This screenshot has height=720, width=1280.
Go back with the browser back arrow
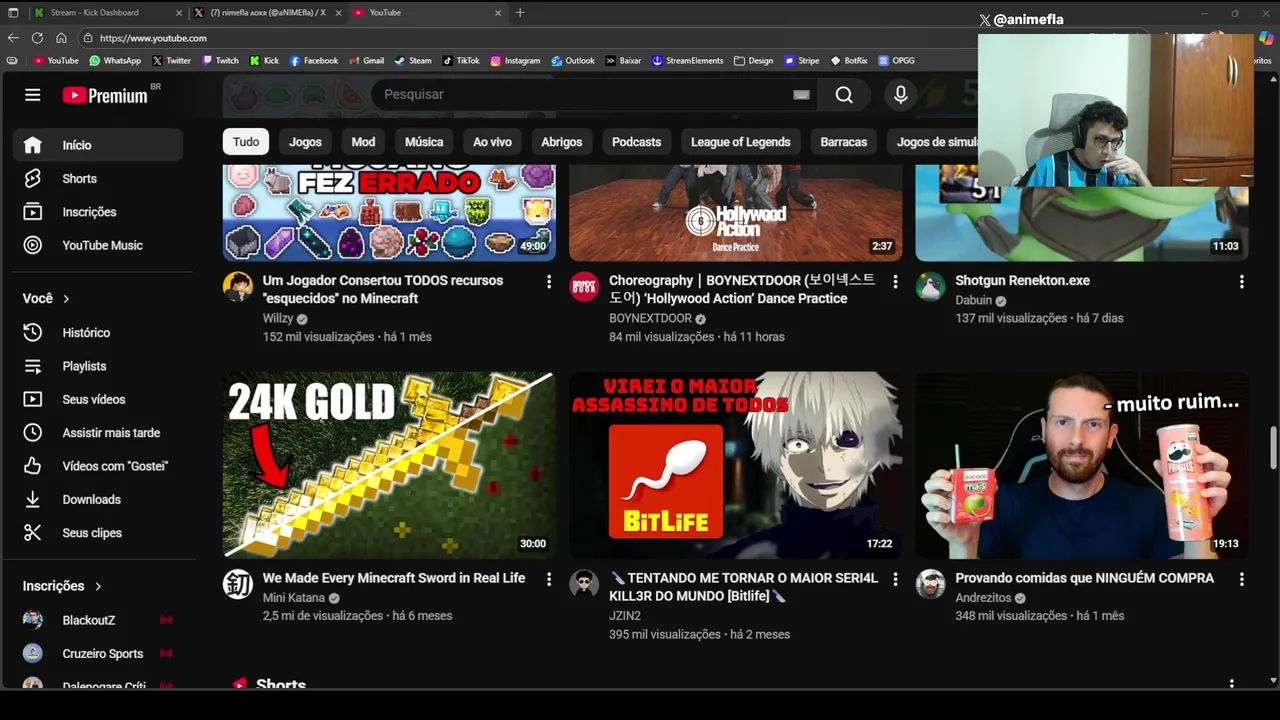(13, 38)
